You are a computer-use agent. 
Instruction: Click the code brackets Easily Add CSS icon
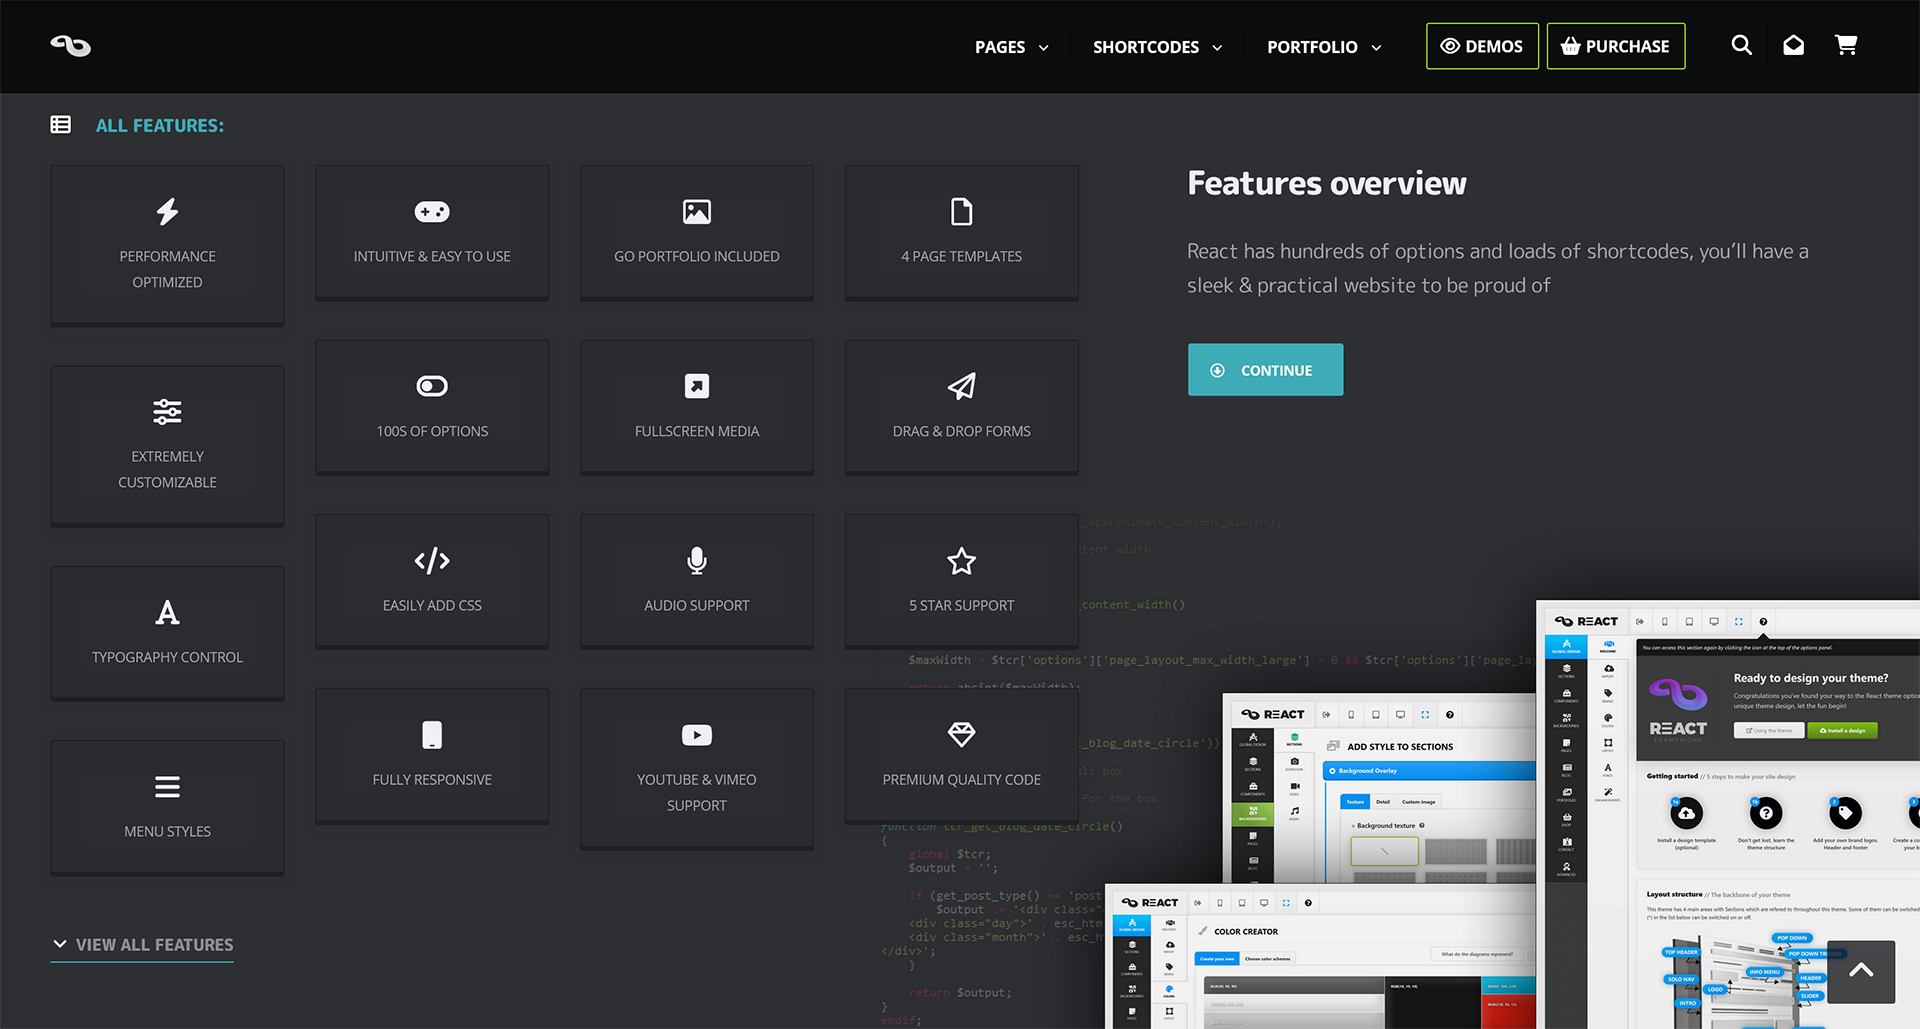point(432,561)
